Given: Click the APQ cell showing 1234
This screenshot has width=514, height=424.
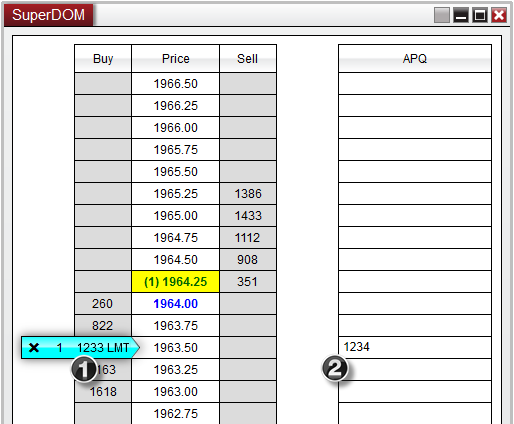Looking at the screenshot, I should click(x=415, y=348).
